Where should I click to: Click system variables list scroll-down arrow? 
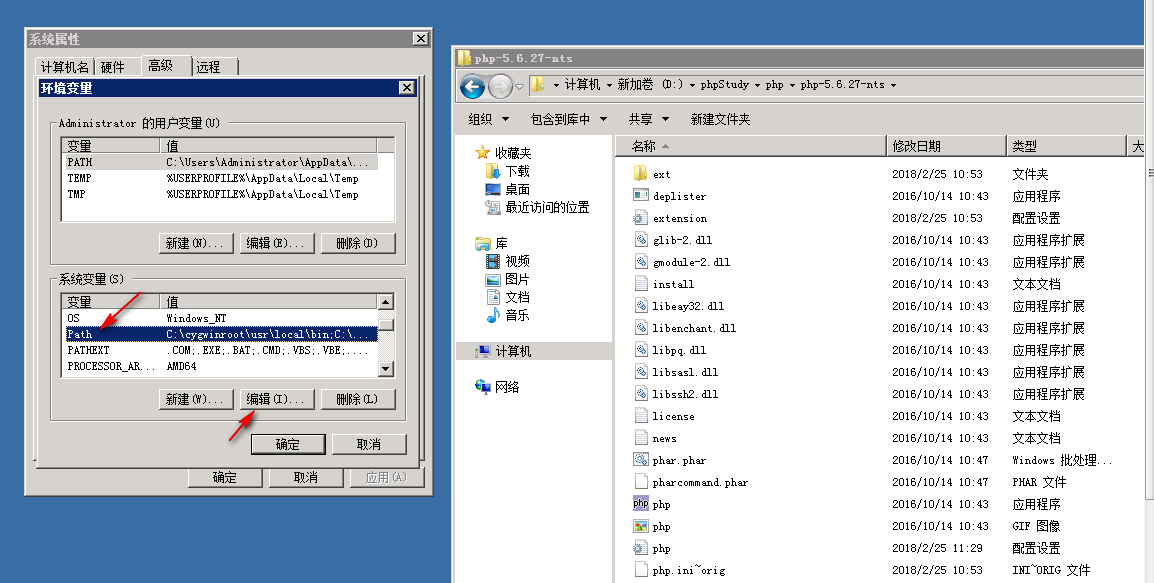point(386,369)
